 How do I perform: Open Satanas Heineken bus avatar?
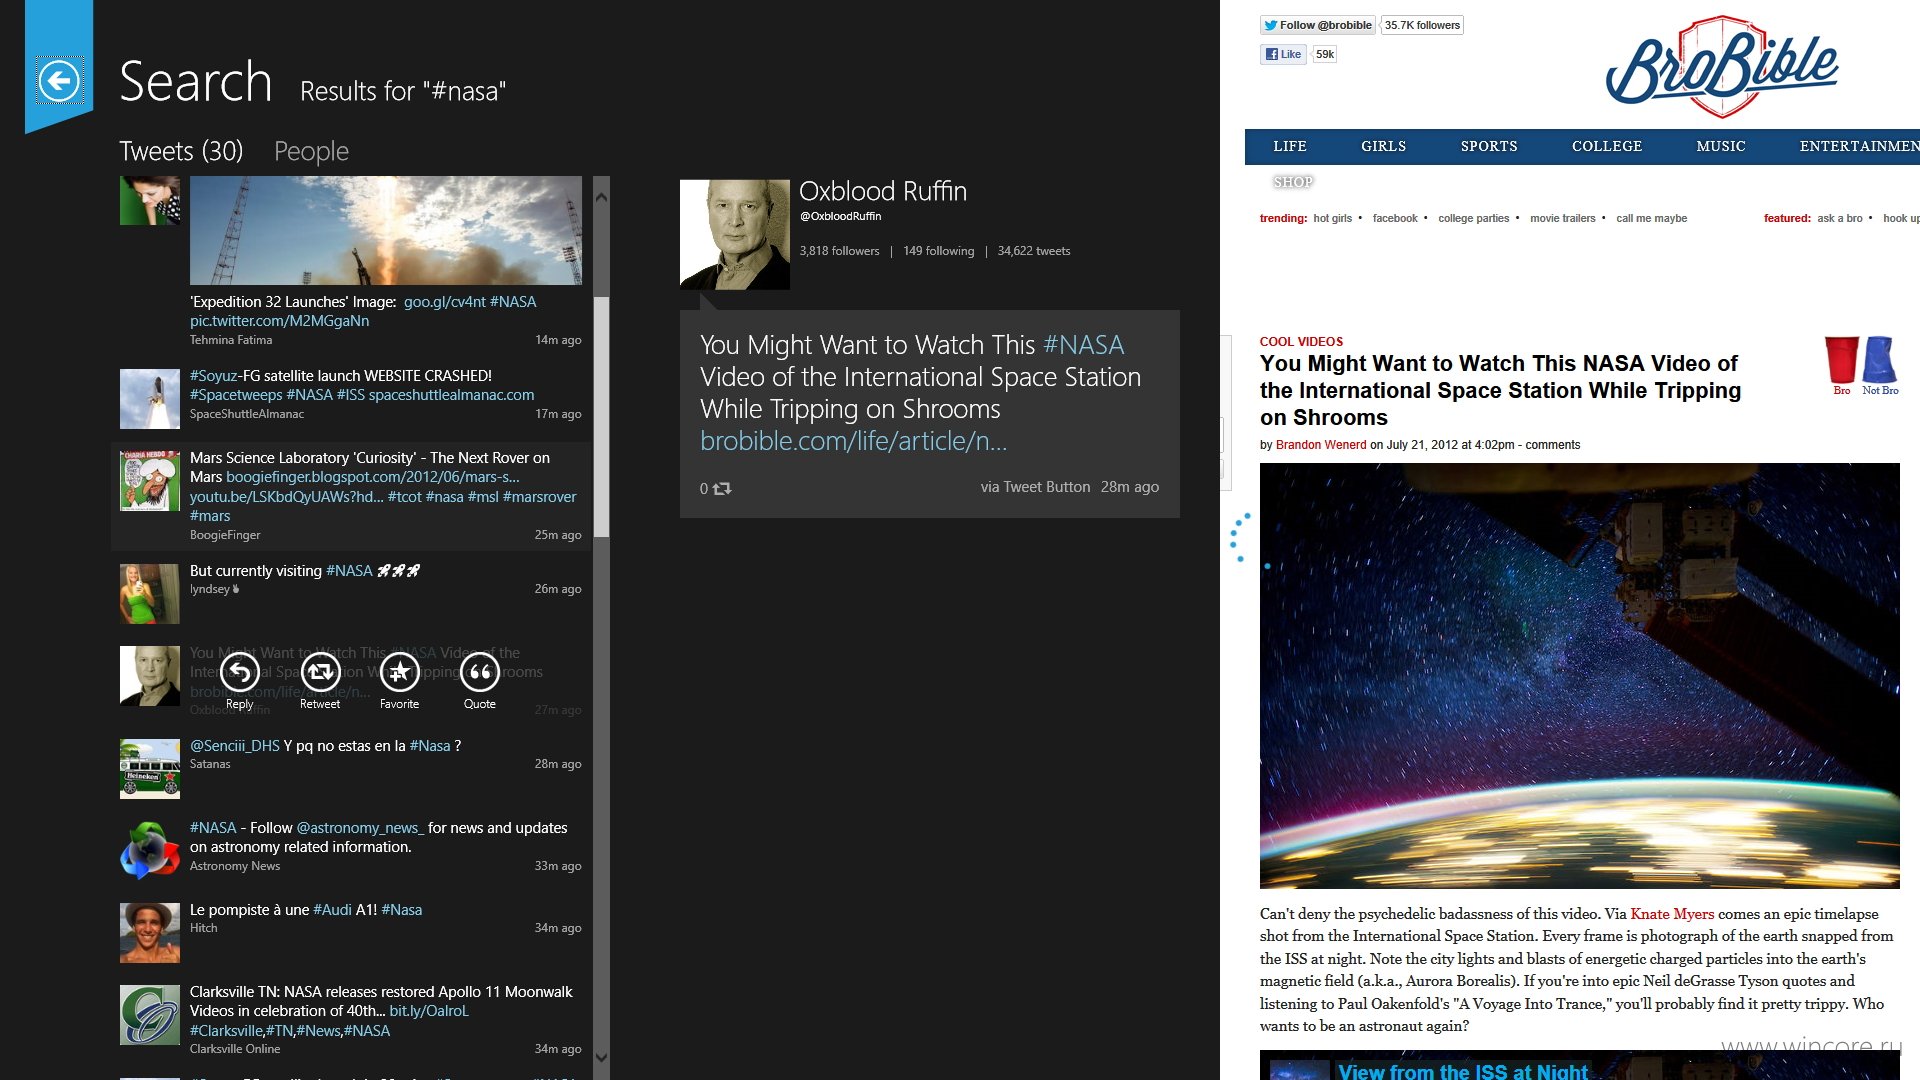[x=150, y=769]
